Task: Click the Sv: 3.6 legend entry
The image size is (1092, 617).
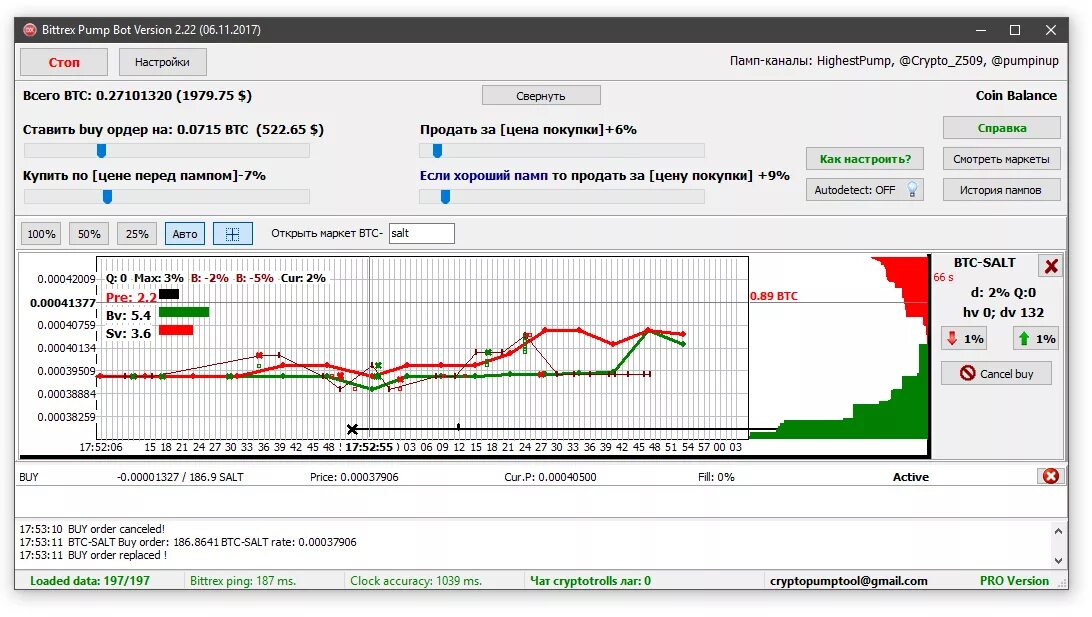Action: 128,334
